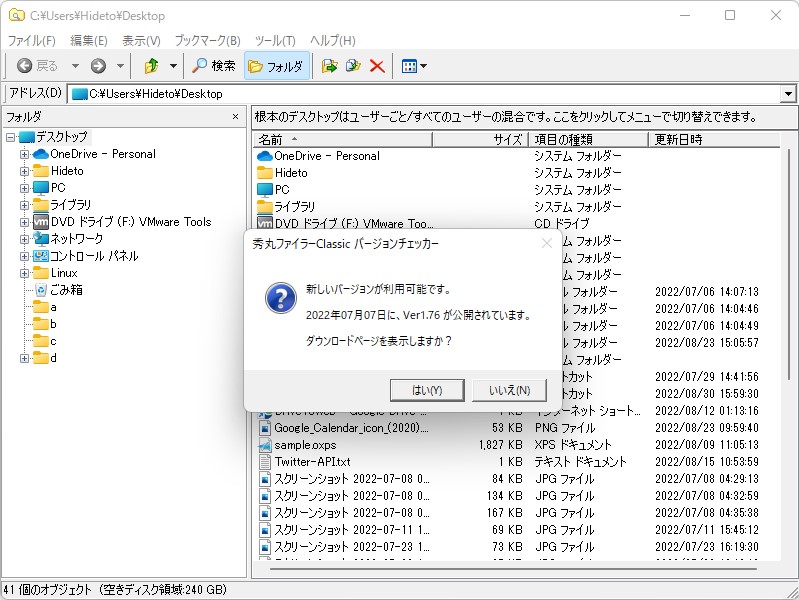Close the version checker dialog
This screenshot has height=600, width=799.
(547, 243)
